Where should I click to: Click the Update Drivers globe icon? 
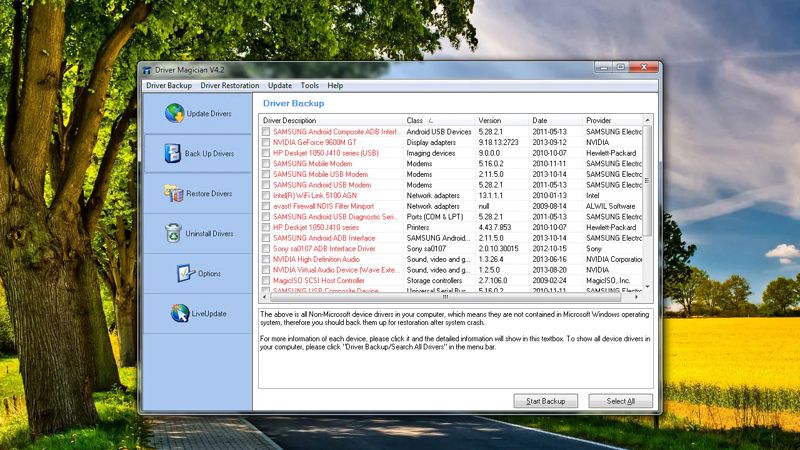coord(174,113)
